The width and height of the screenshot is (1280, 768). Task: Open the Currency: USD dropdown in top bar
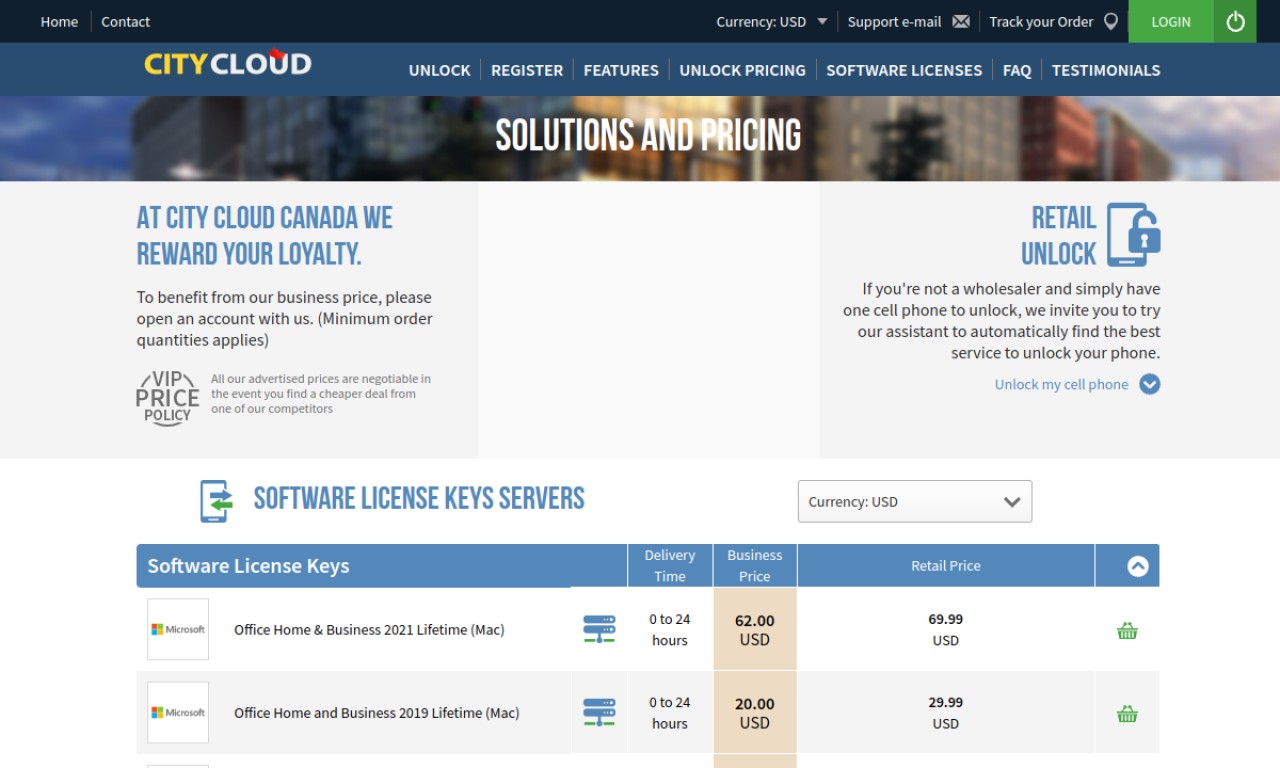click(x=771, y=21)
